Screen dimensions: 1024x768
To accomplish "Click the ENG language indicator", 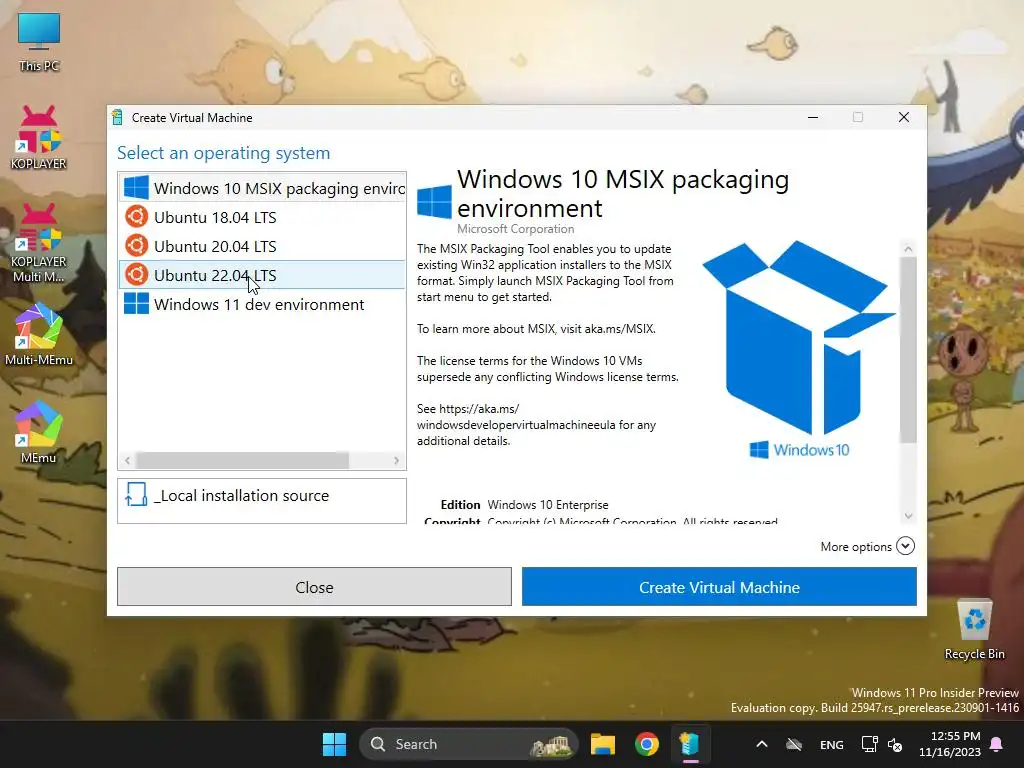I will (x=831, y=744).
